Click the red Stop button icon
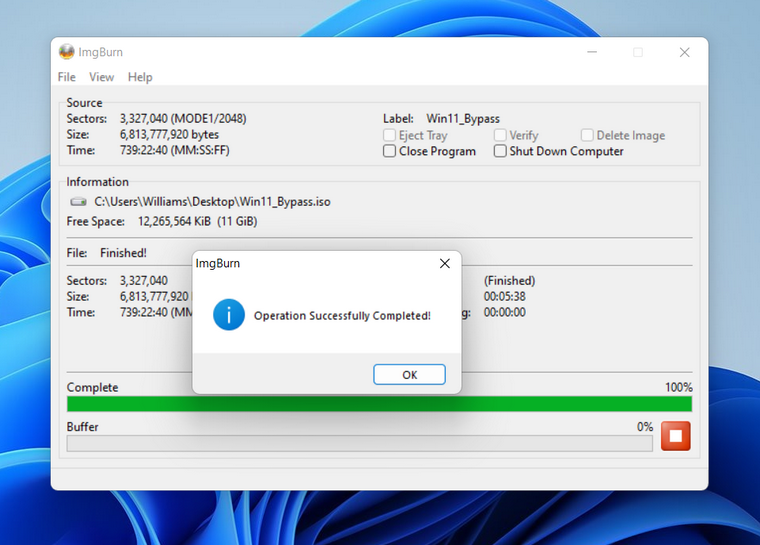This screenshot has width=760, height=545. click(675, 435)
